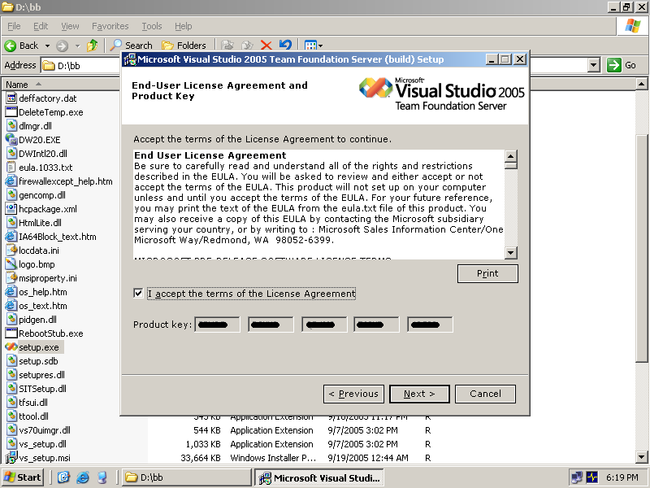The width and height of the screenshot is (650, 488).
Task: Click the second product key field
Action: click(x=270, y=324)
